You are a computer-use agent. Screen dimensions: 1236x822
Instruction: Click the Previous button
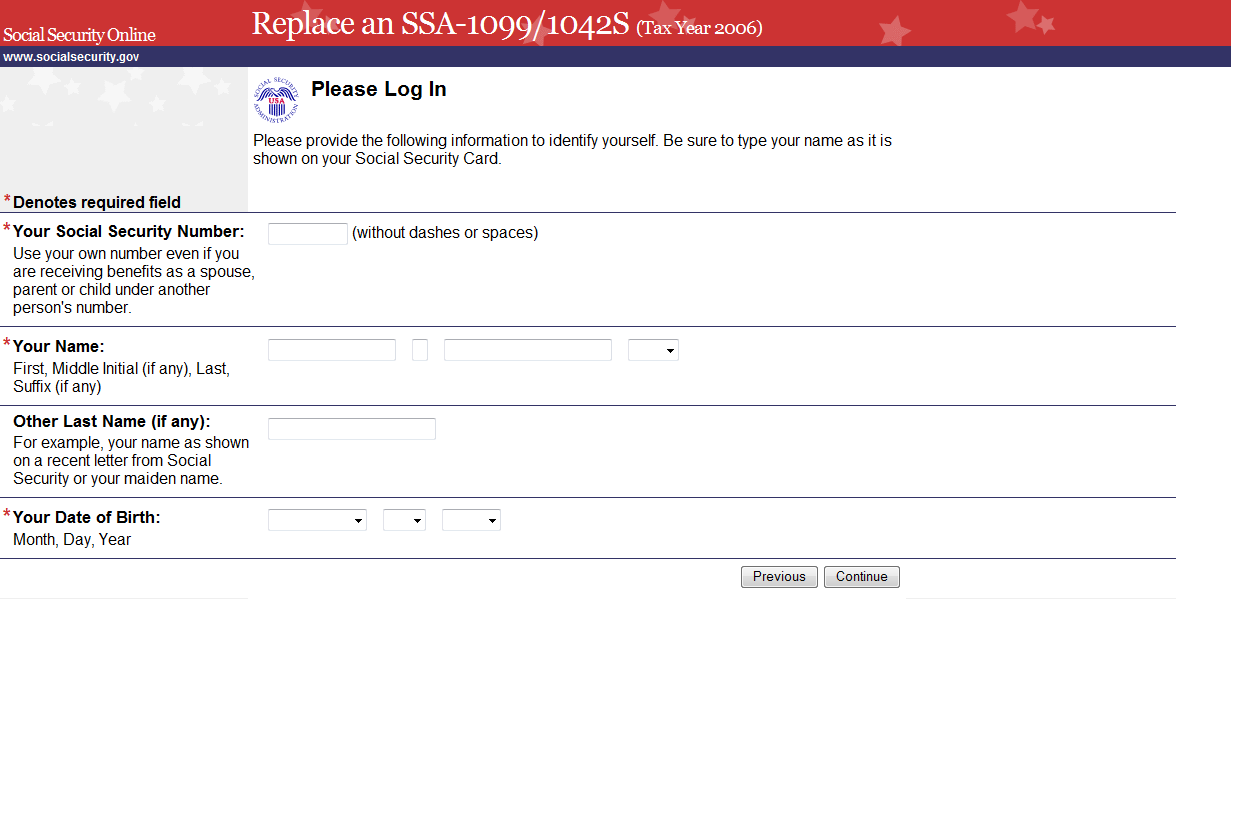[779, 577]
